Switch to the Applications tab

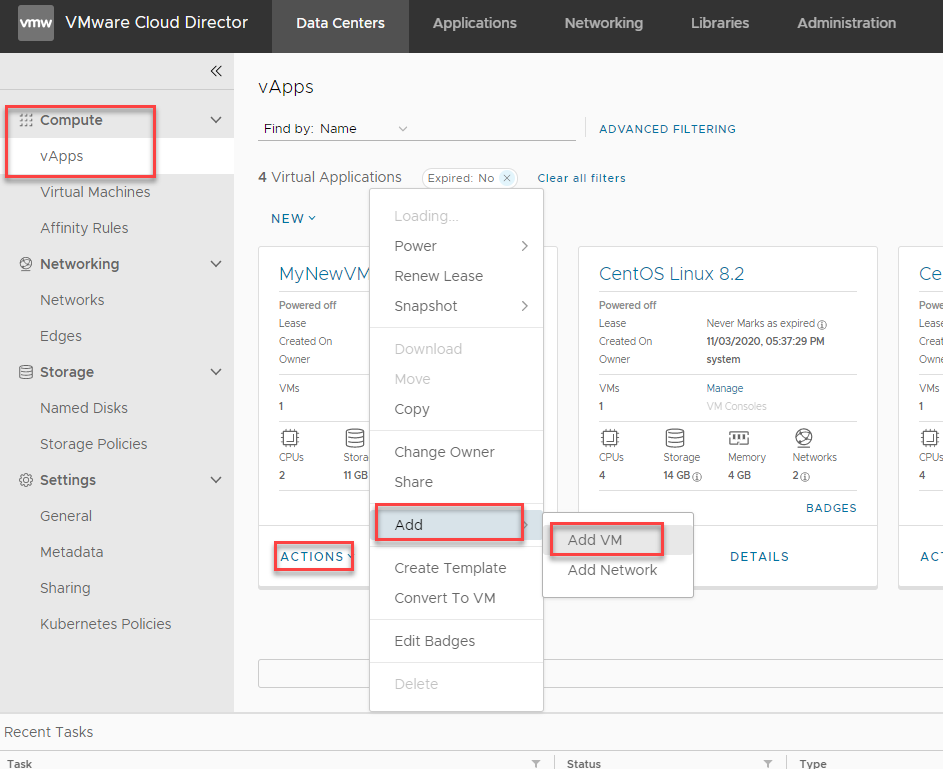tap(475, 23)
